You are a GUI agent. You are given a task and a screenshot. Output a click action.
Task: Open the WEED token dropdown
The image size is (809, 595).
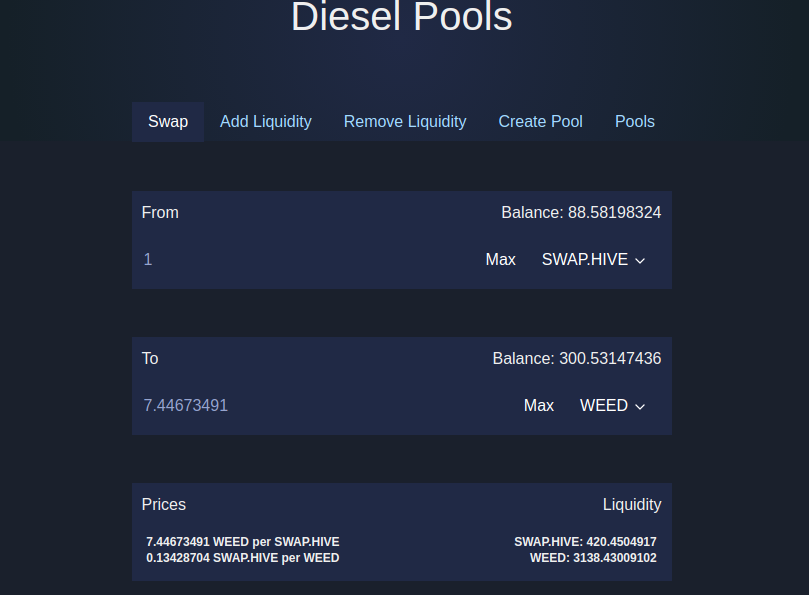pos(612,406)
